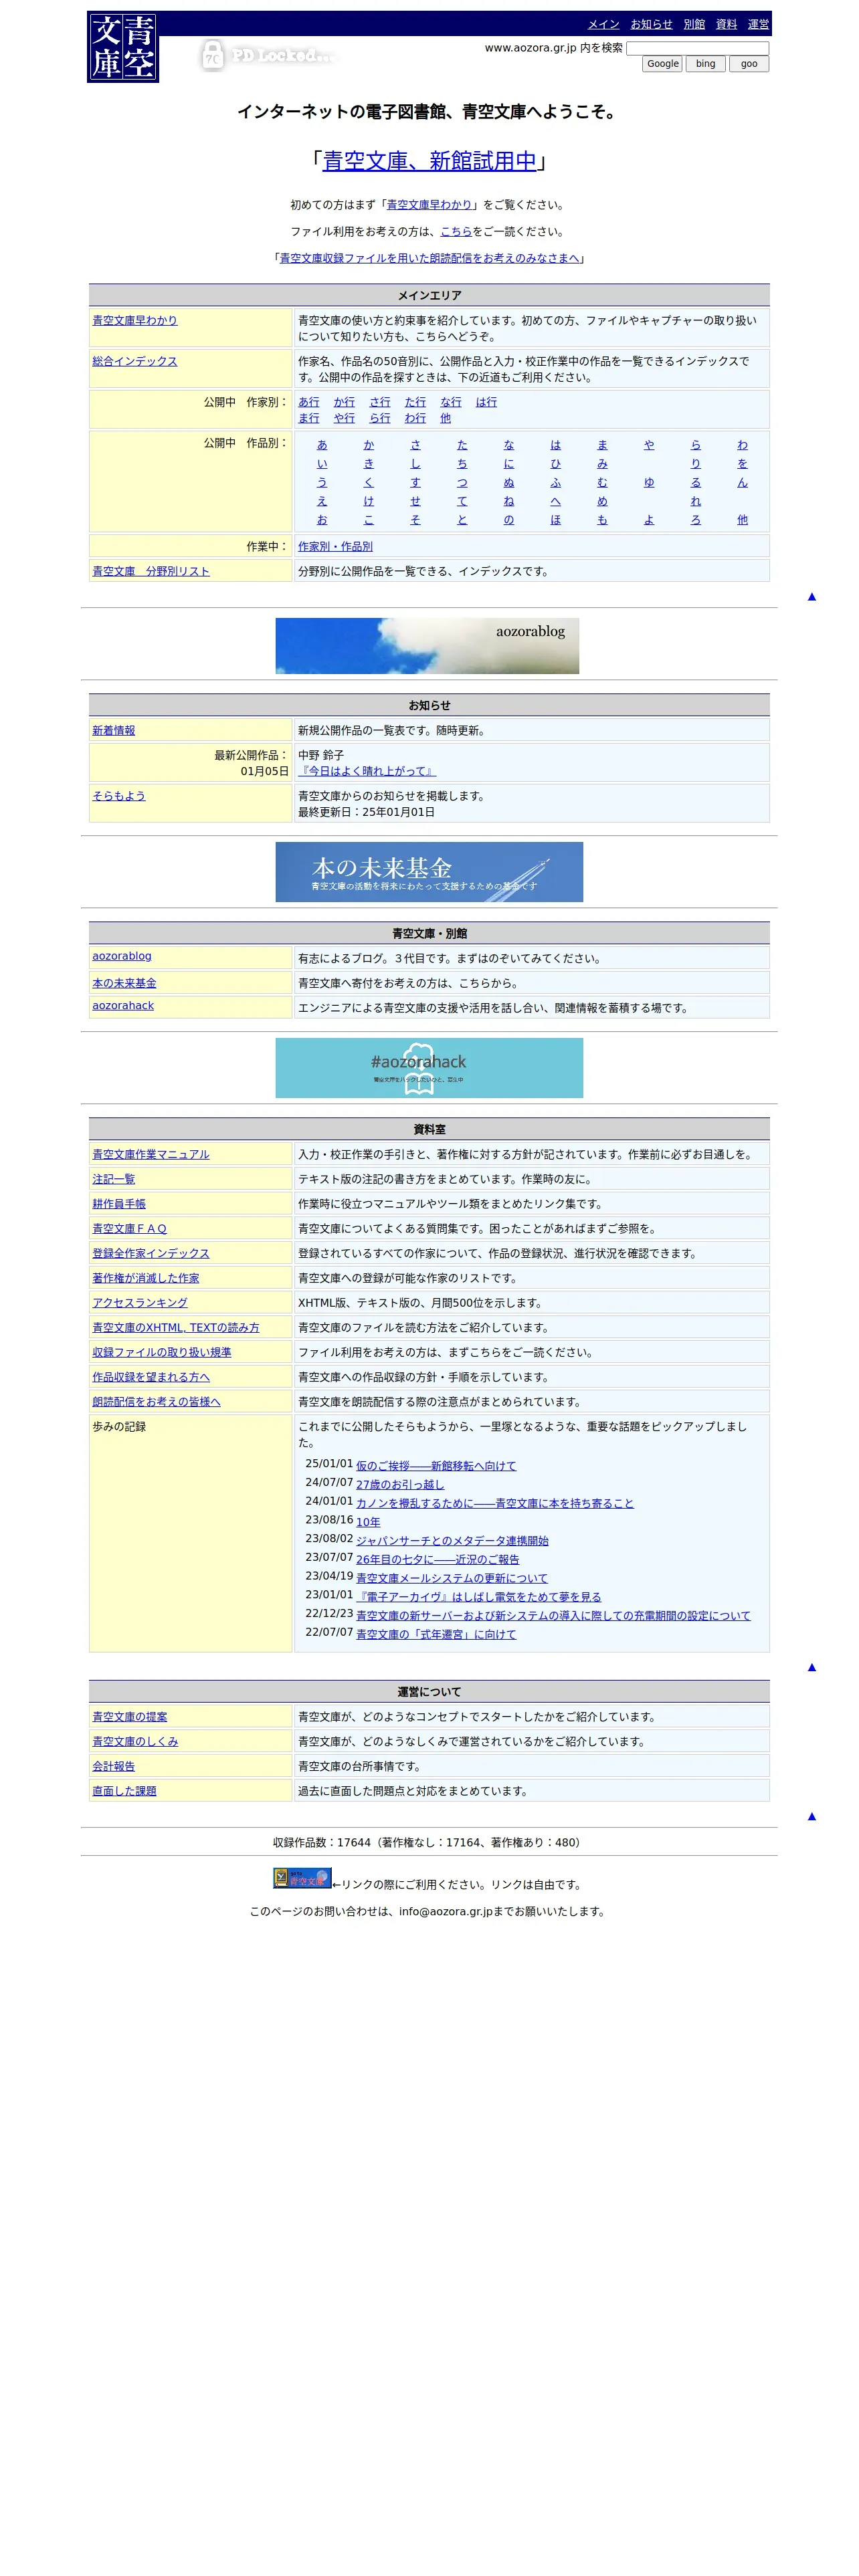Open the 本の未来基金 banner image
The height and width of the screenshot is (2576, 859).
tap(429, 872)
